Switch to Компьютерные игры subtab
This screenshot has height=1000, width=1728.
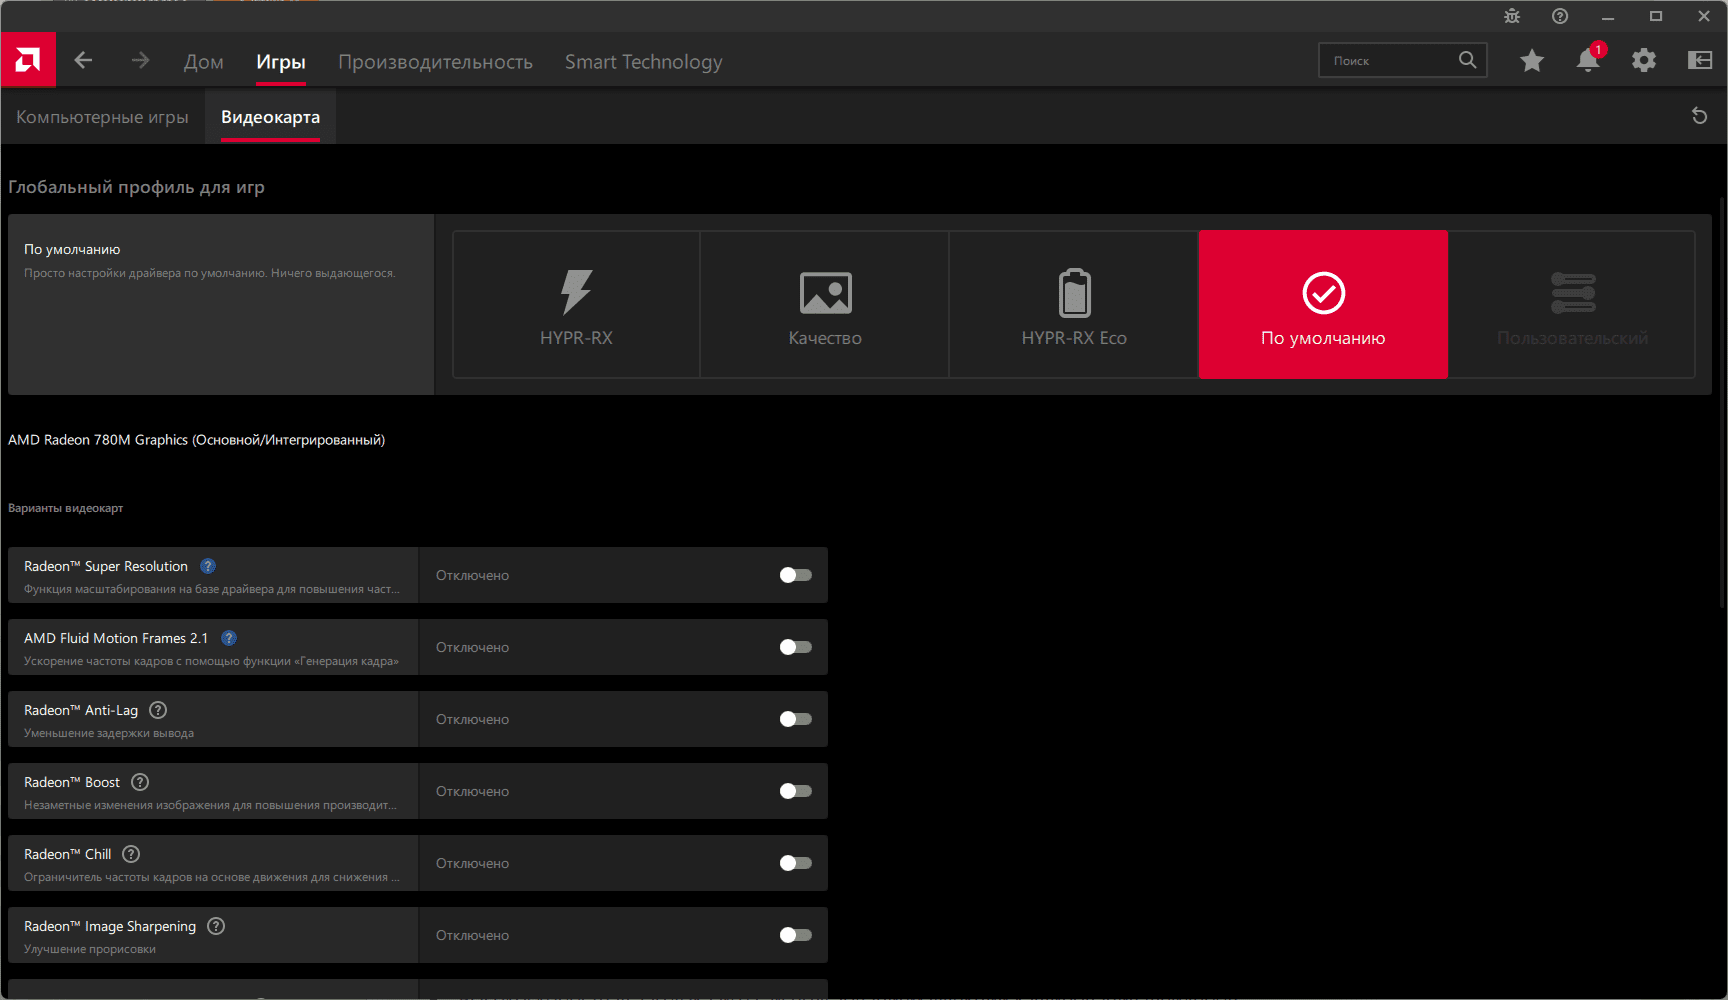(x=102, y=117)
